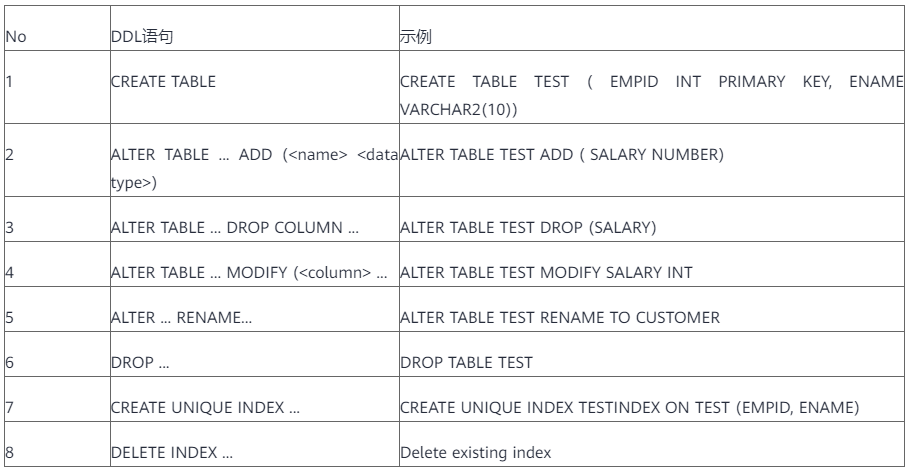Click the ALTER TABLE TEST ADD example
The image size is (908, 470).
pyautogui.click(x=561, y=156)
